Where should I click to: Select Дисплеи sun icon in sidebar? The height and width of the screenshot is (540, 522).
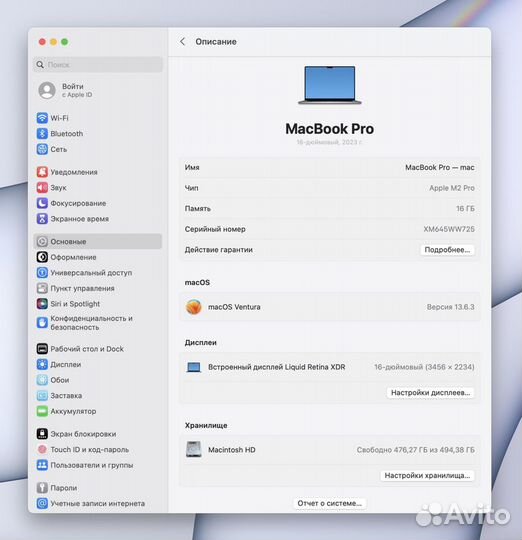click(x=42, y=364)
